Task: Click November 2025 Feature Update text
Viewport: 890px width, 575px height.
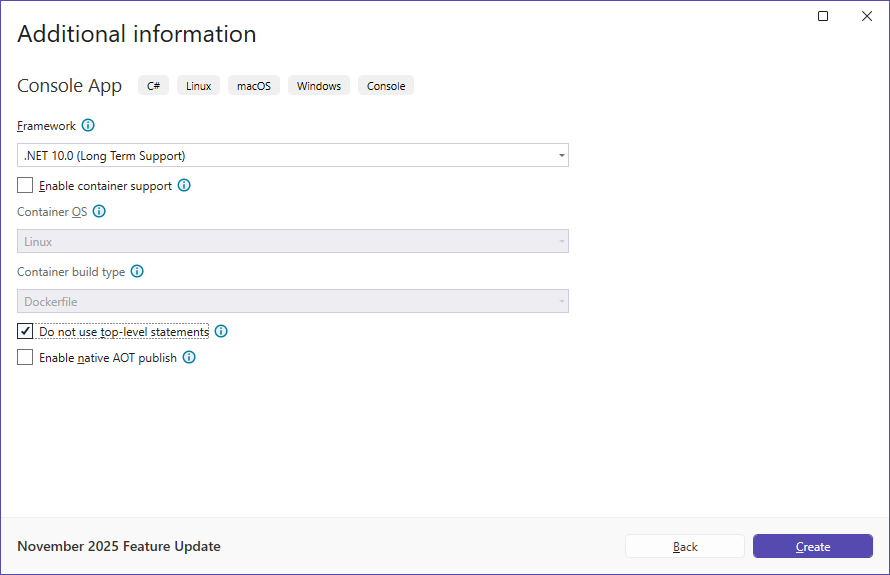Action: [x=119, y=546]
